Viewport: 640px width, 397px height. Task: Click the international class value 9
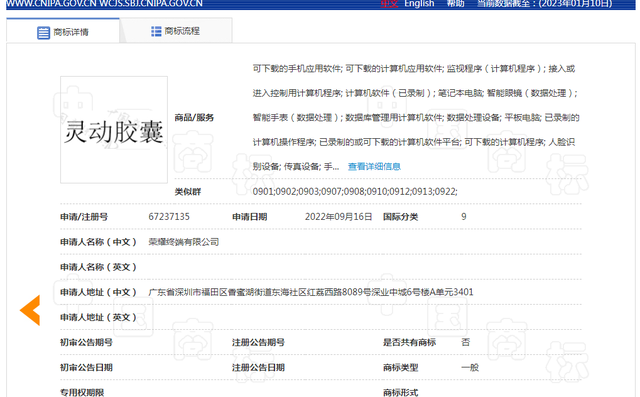click(464, 217)
